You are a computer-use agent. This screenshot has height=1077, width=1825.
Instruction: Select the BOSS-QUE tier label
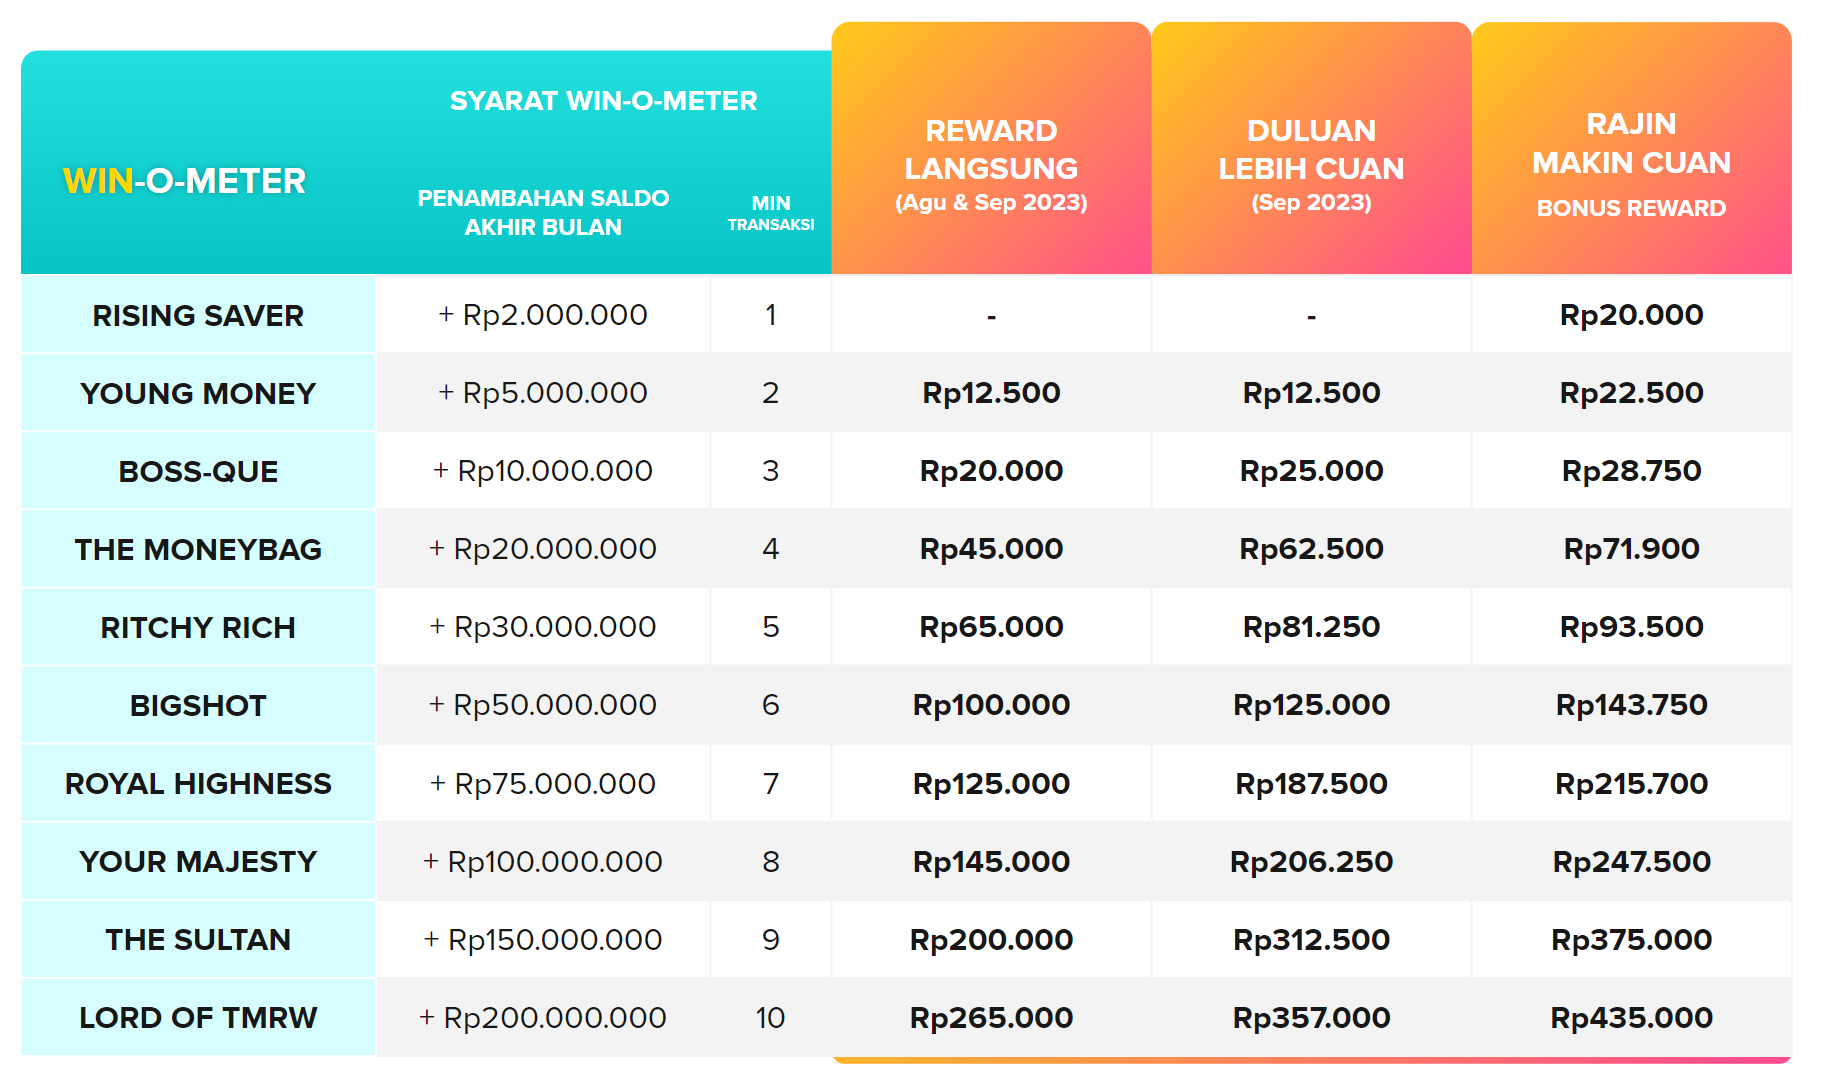point(198,471)
